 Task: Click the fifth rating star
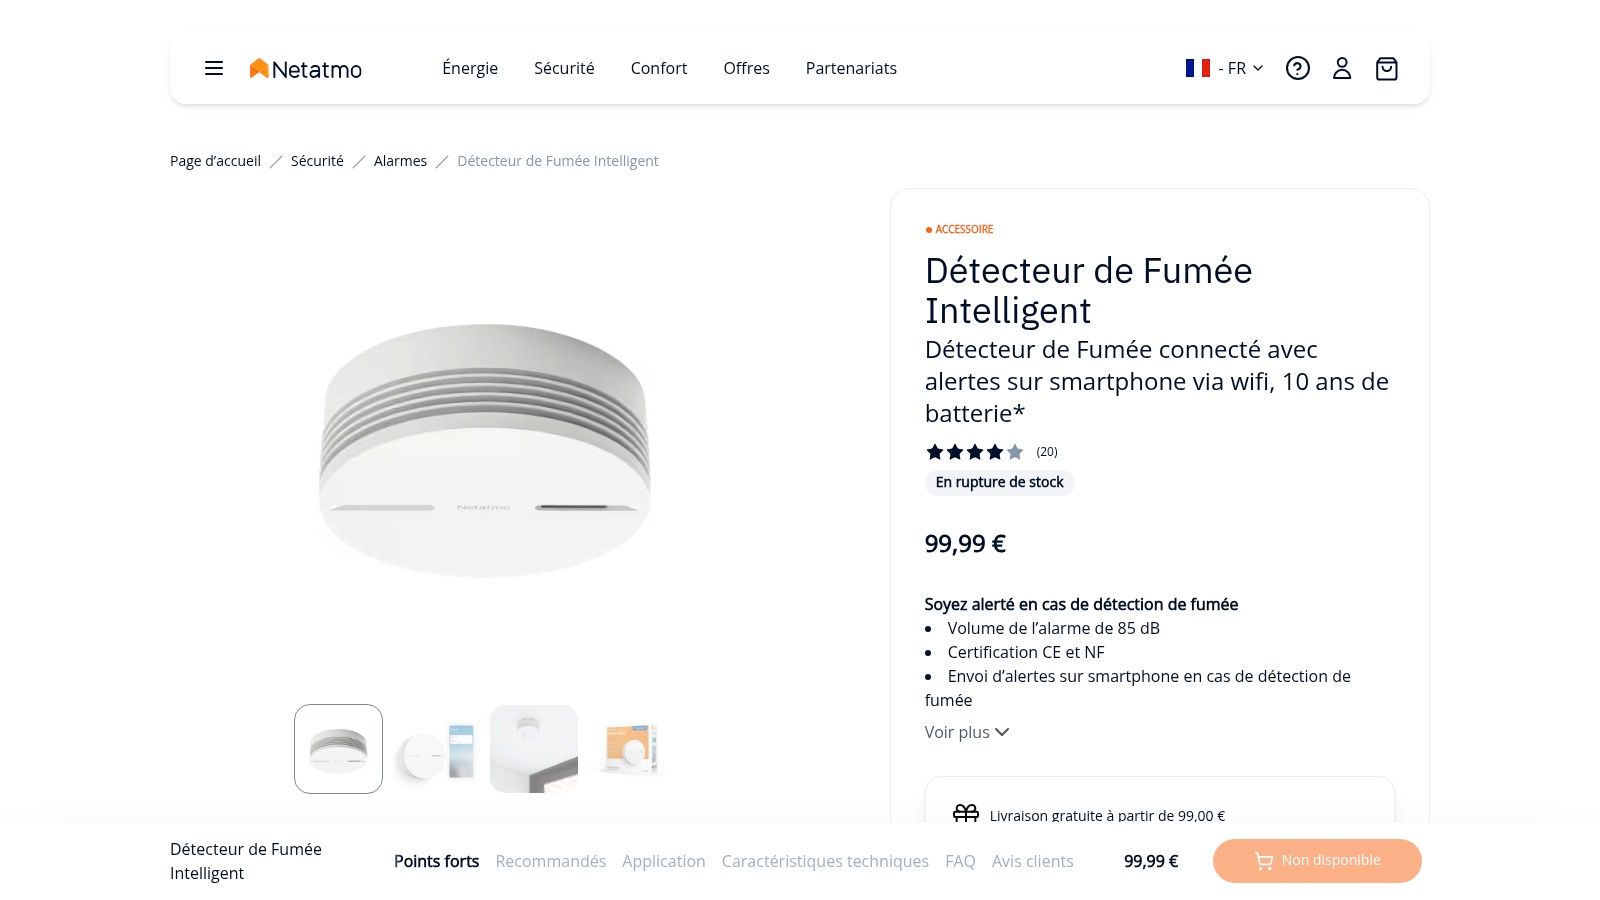click(x=1015, y=452)
